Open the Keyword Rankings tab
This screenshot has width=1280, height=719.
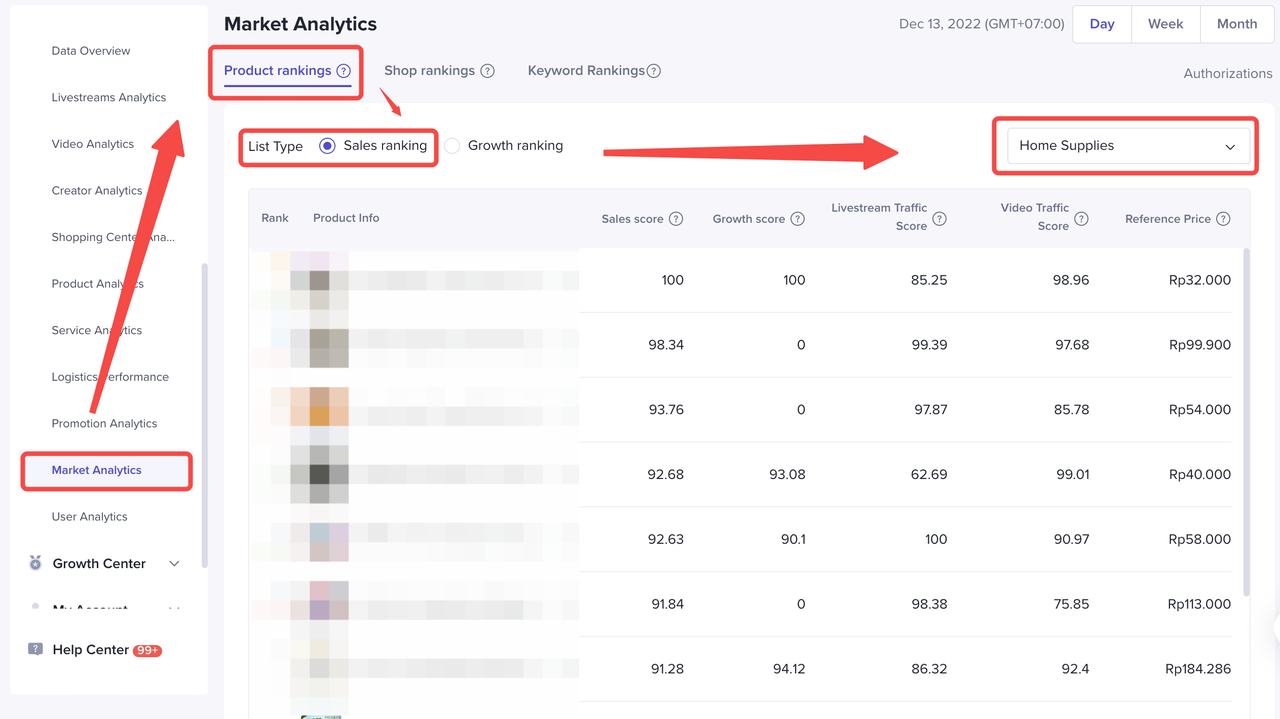click(x=585, y=71)
